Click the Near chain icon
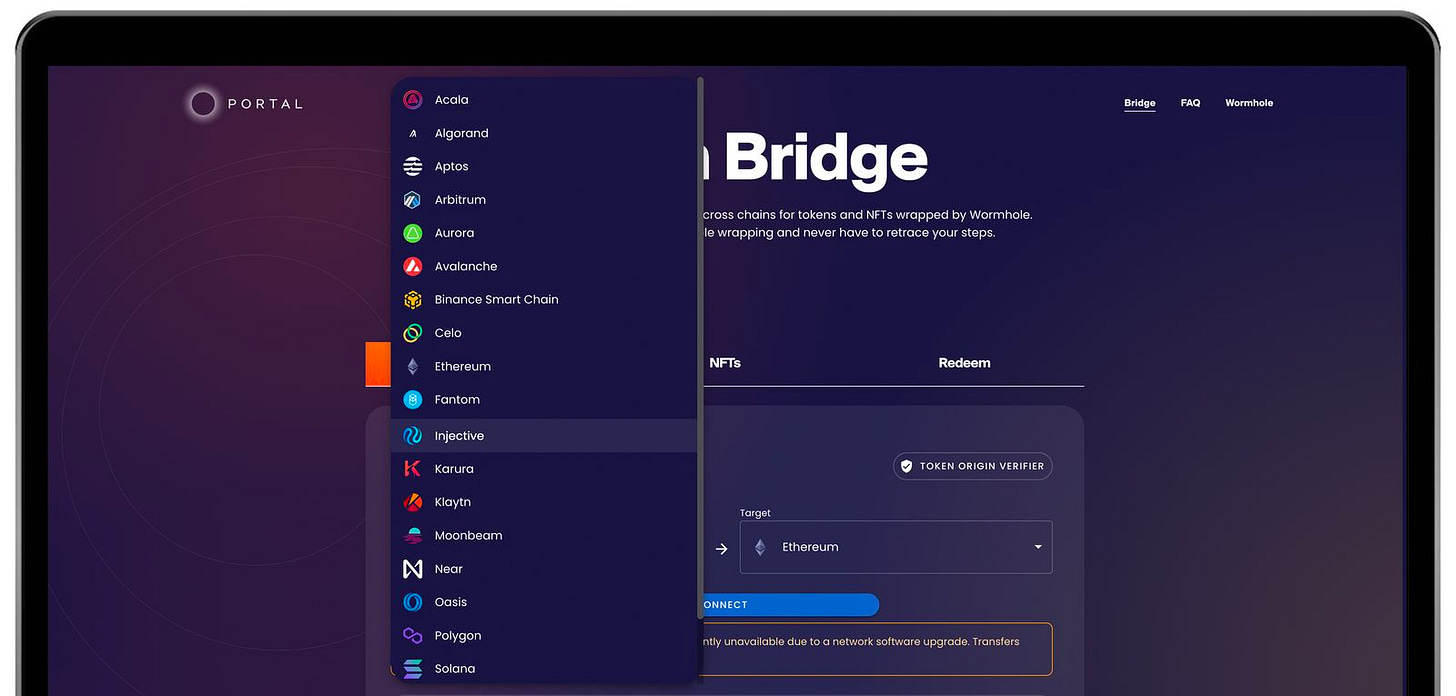This screenshot has width=1456, height=696. coord(412,569)
